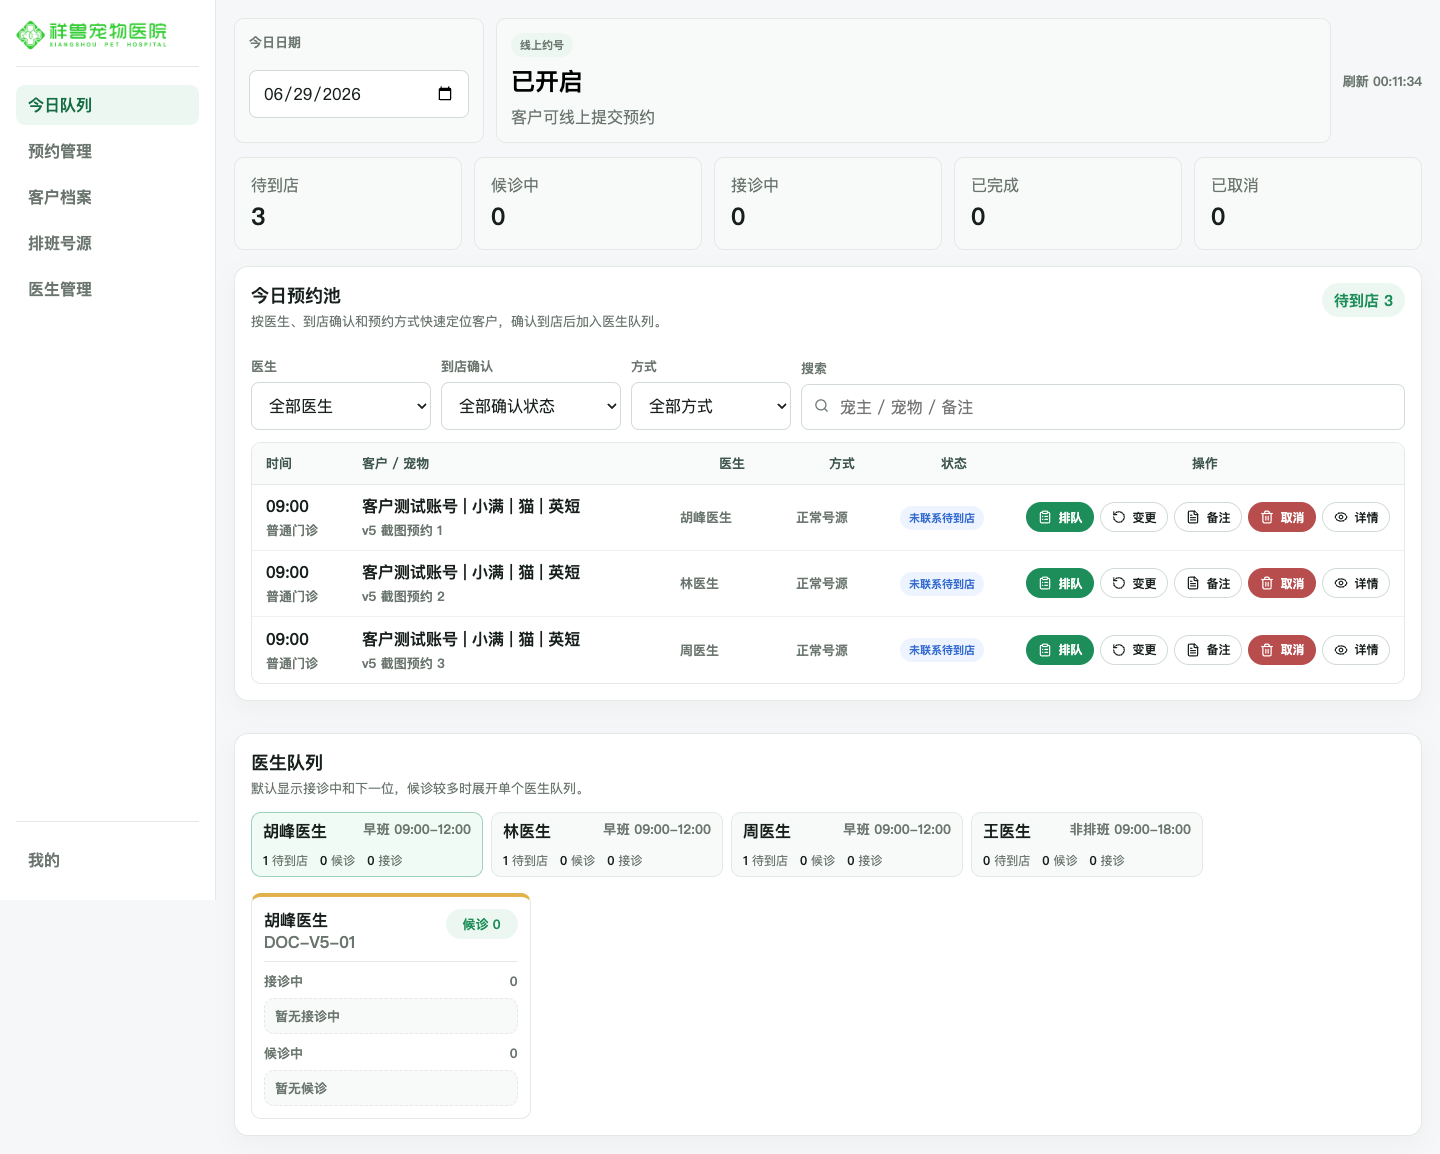Click 未联系待到店 status in 胡峰医生 row
Viewport: 1440px width, 1154px height.
click(942, 518)
